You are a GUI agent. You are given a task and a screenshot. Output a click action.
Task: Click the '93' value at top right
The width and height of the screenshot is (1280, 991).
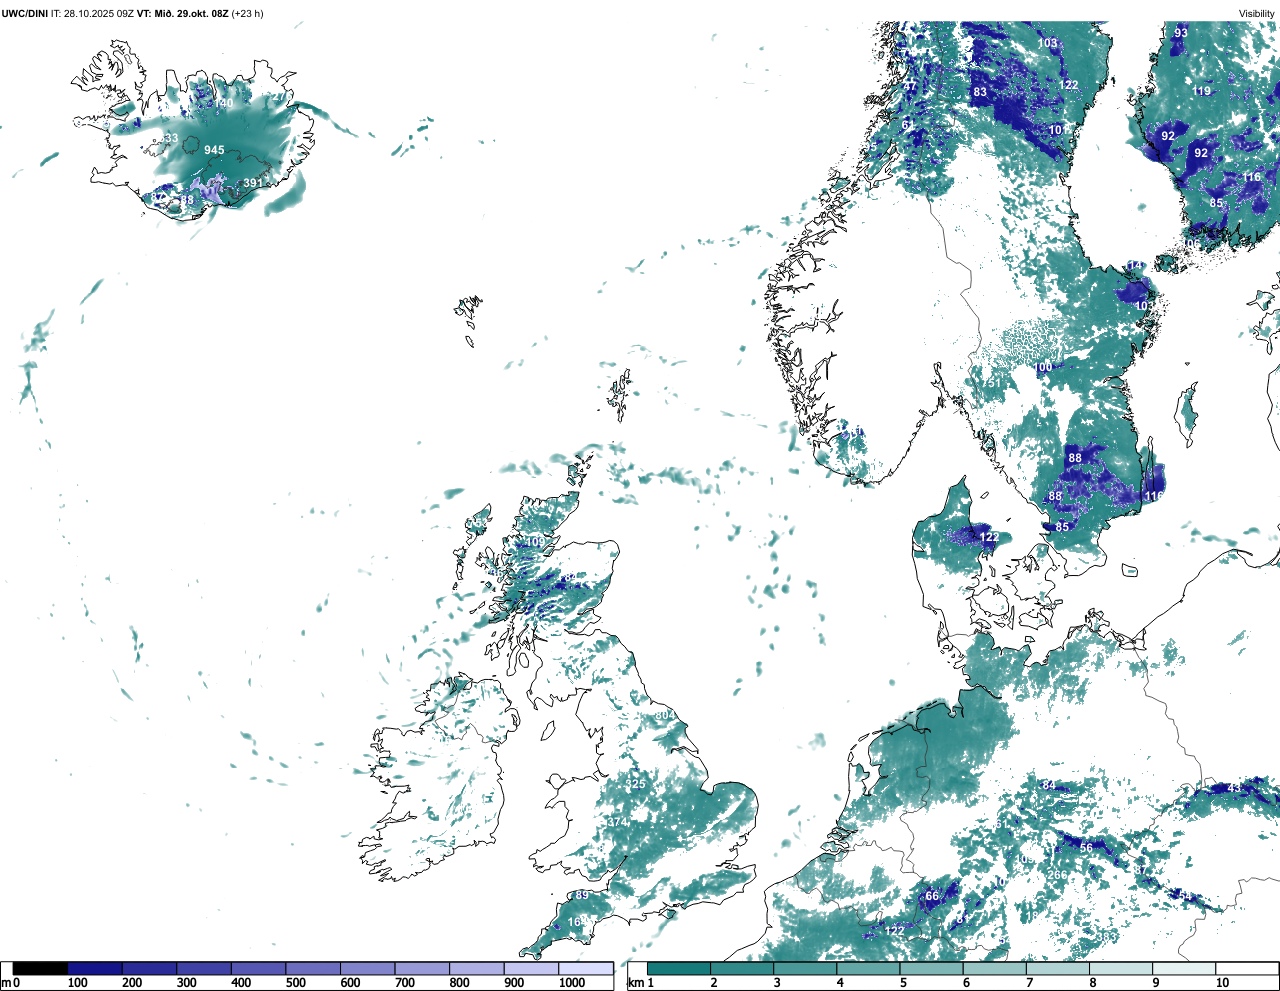[1181, 33]
